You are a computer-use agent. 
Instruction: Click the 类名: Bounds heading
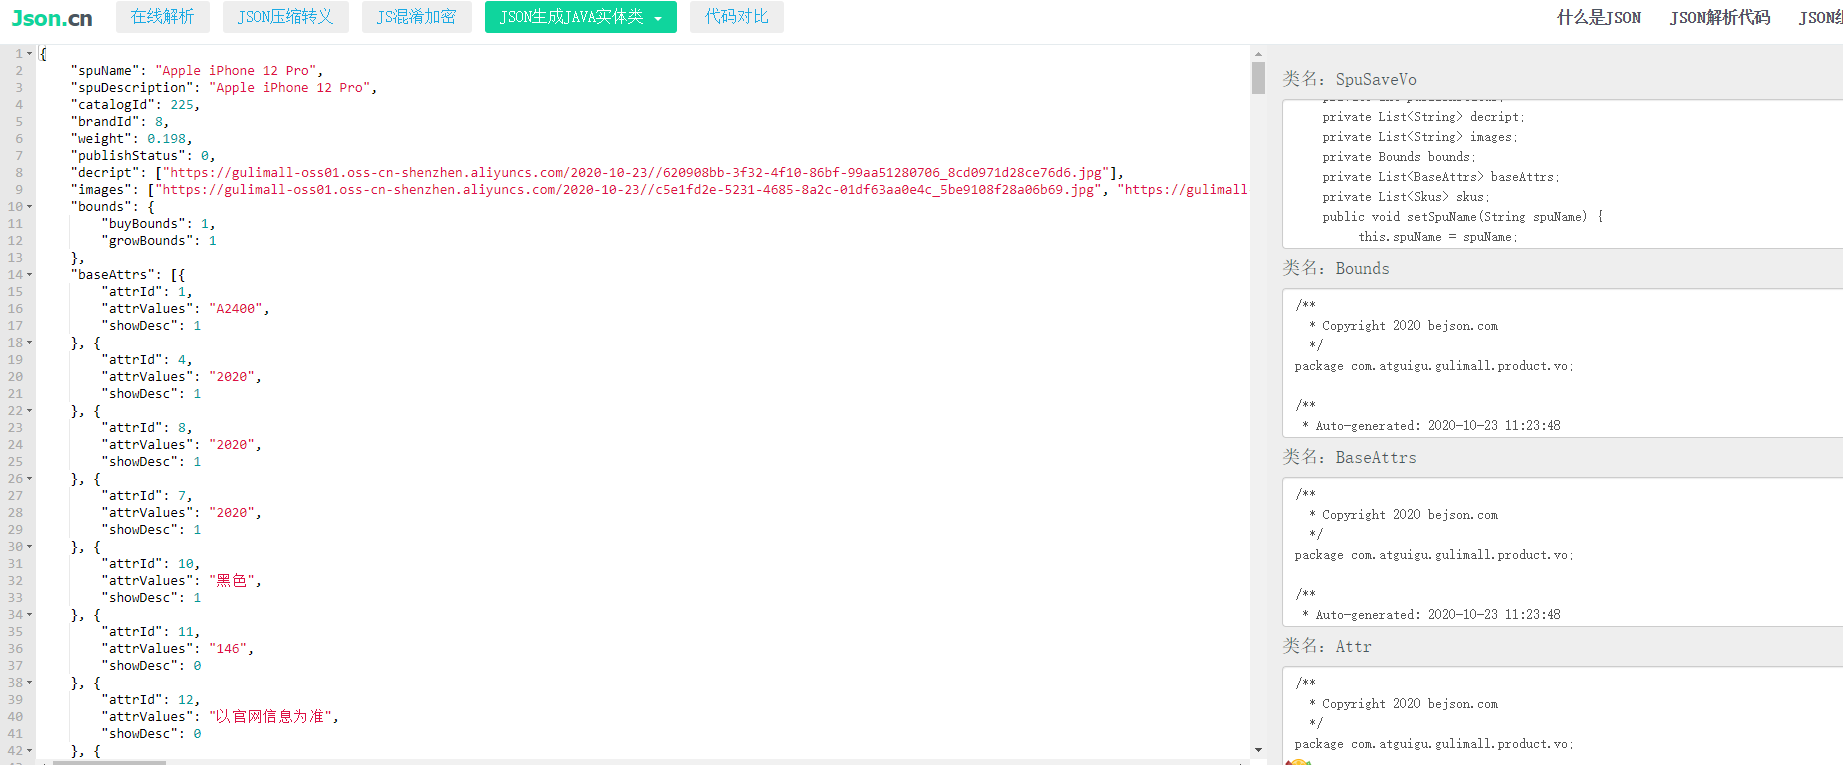1336,268
